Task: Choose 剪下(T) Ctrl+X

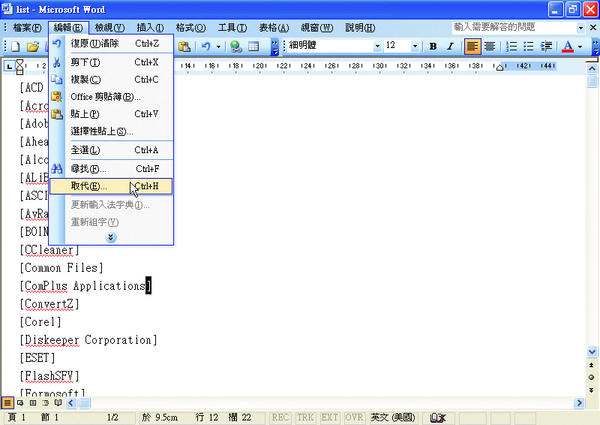Action: point(111,62)
